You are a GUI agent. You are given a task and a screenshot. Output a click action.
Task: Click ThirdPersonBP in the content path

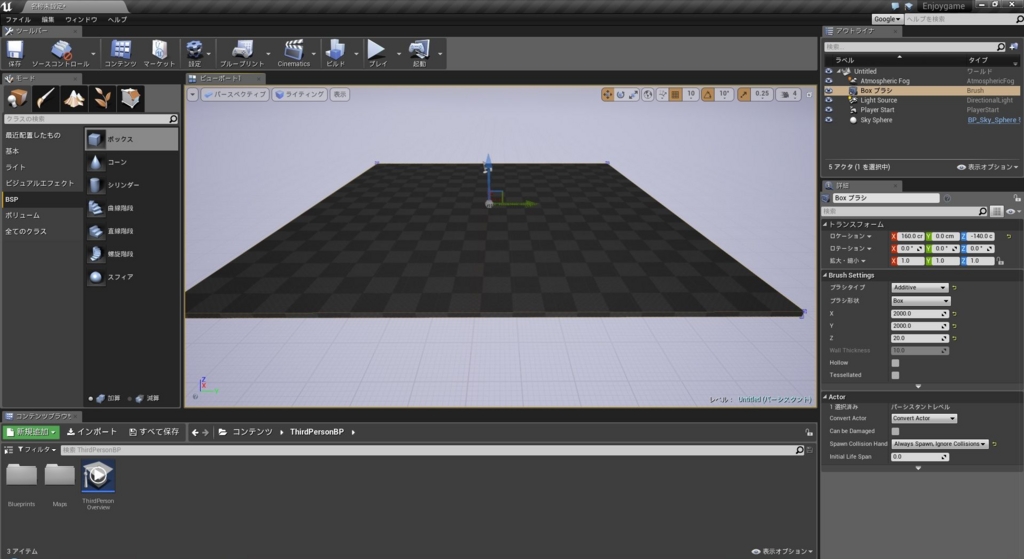coord(317,432)
